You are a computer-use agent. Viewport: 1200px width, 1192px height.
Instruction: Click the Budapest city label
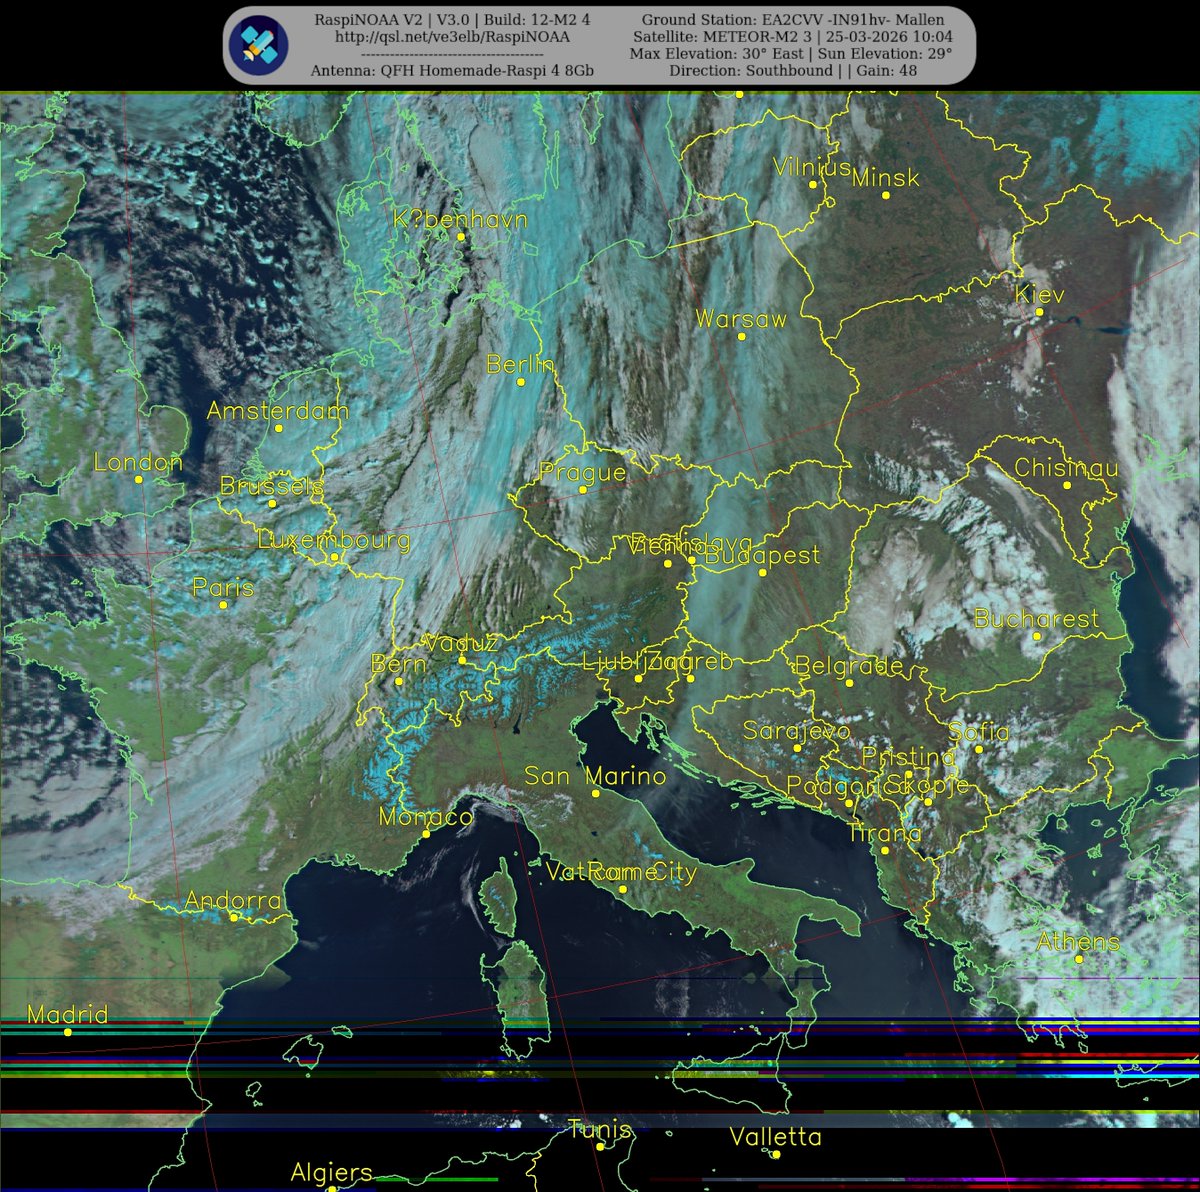point(762,556)
